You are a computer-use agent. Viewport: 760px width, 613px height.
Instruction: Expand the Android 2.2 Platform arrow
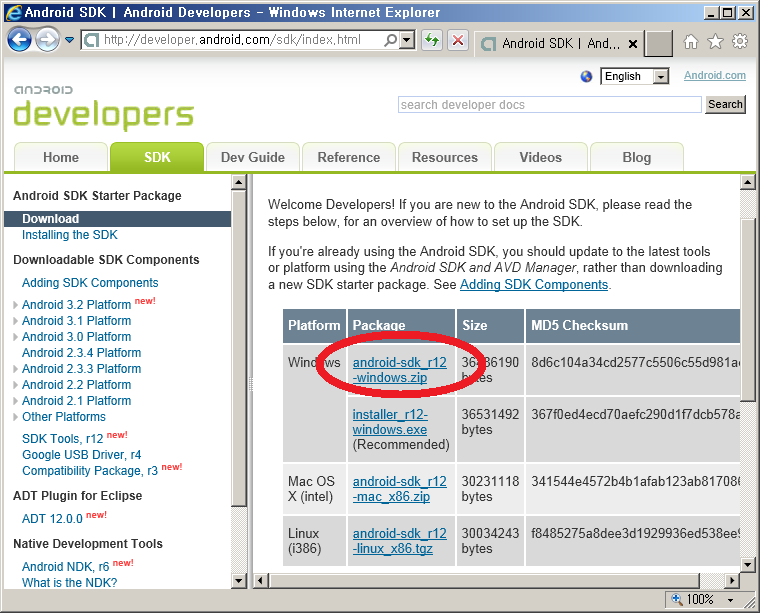coord(16,385)
